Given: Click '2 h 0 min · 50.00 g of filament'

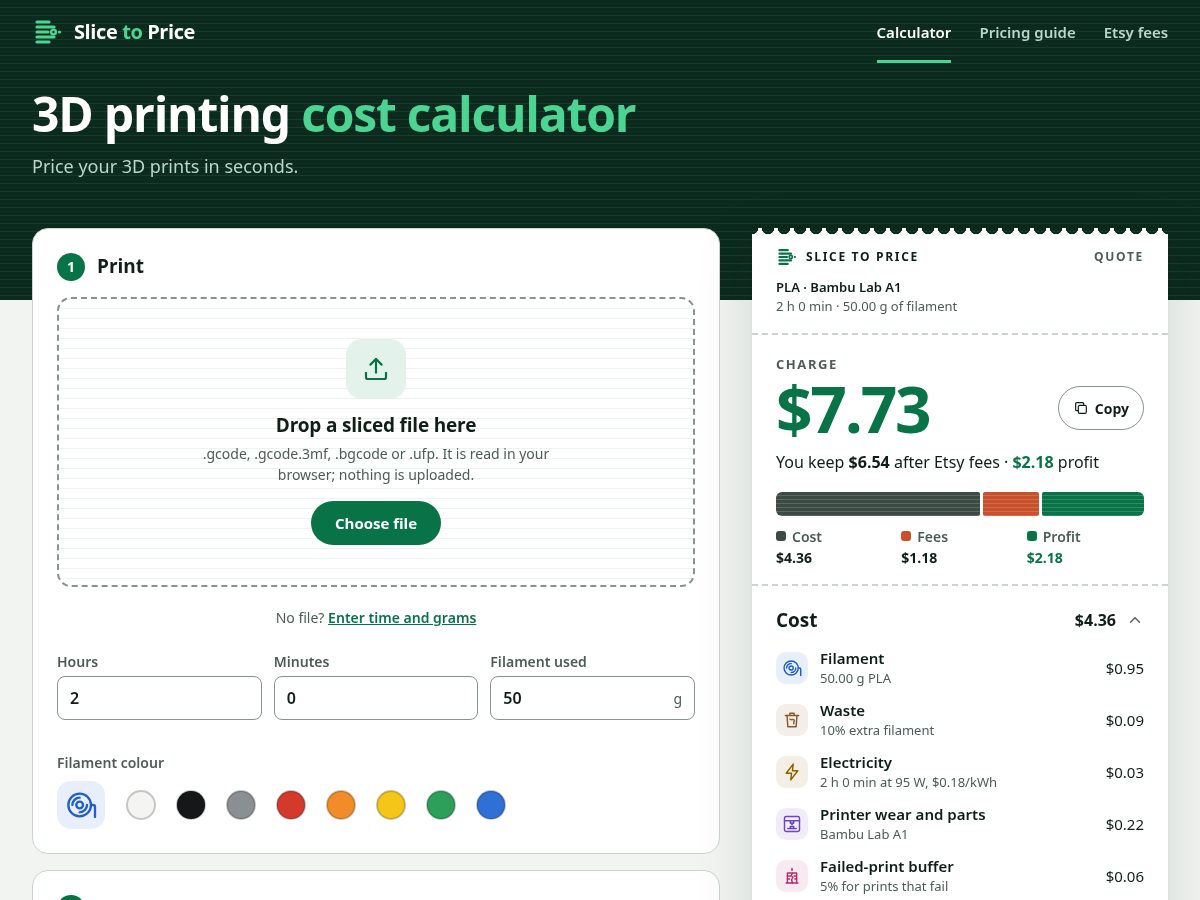Looking at the screenshot, I should click(x=866, y=306).
